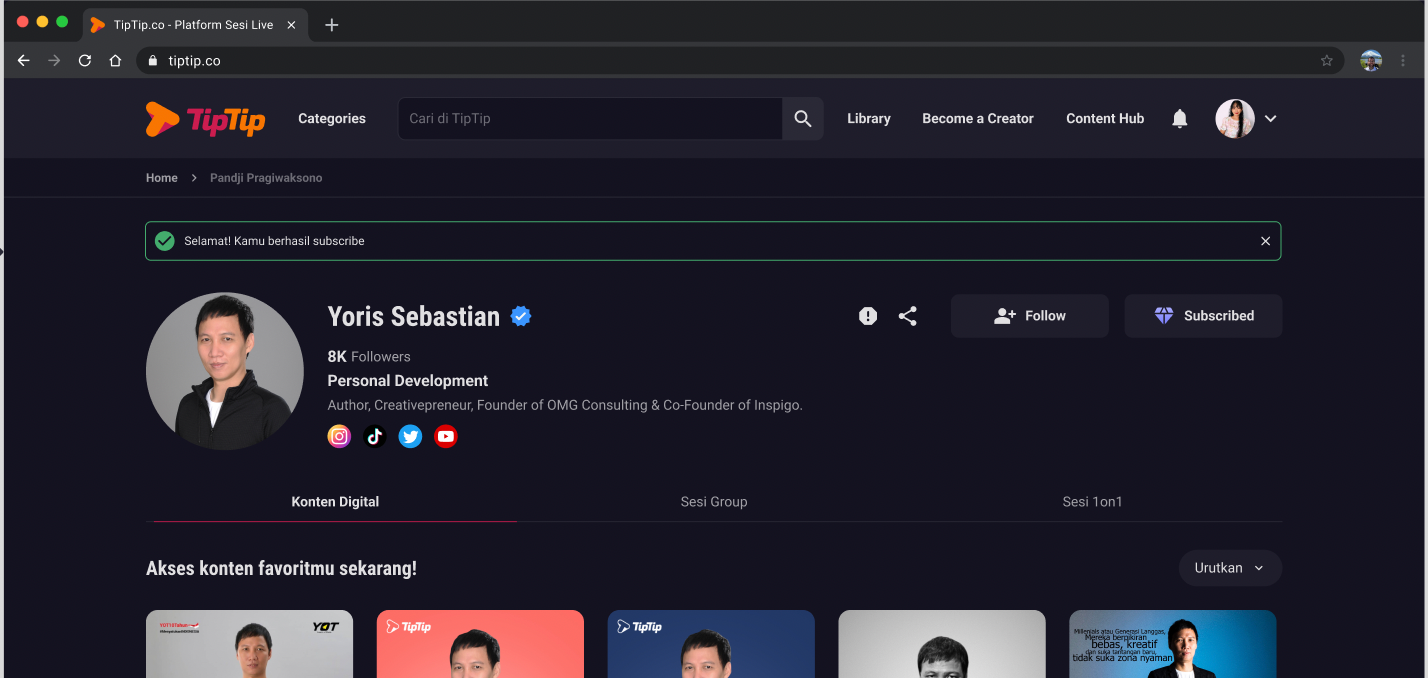Click the report exclamation icon
The image size is (1428, 678).
[868, 316]
